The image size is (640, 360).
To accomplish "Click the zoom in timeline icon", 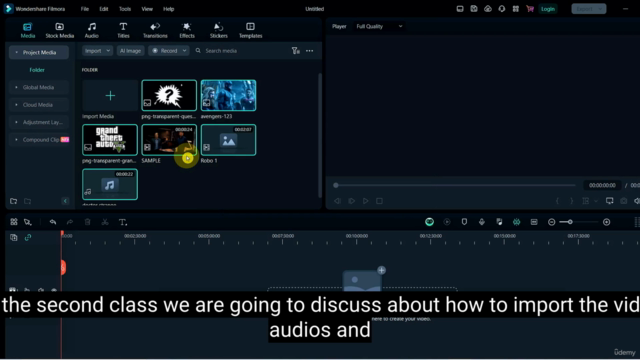I will tap(607, 222).
